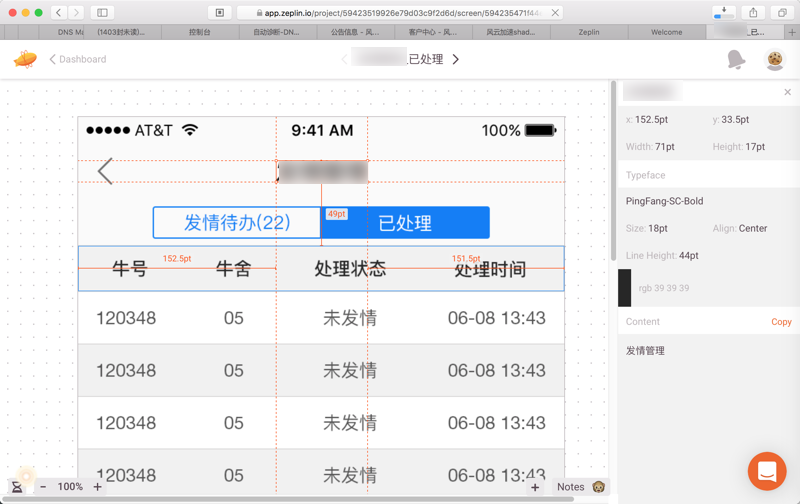Viewport: 800px width, 504px height.
Task: Switch to the 自动诊断 browser tab
Action: coord(277,32)
